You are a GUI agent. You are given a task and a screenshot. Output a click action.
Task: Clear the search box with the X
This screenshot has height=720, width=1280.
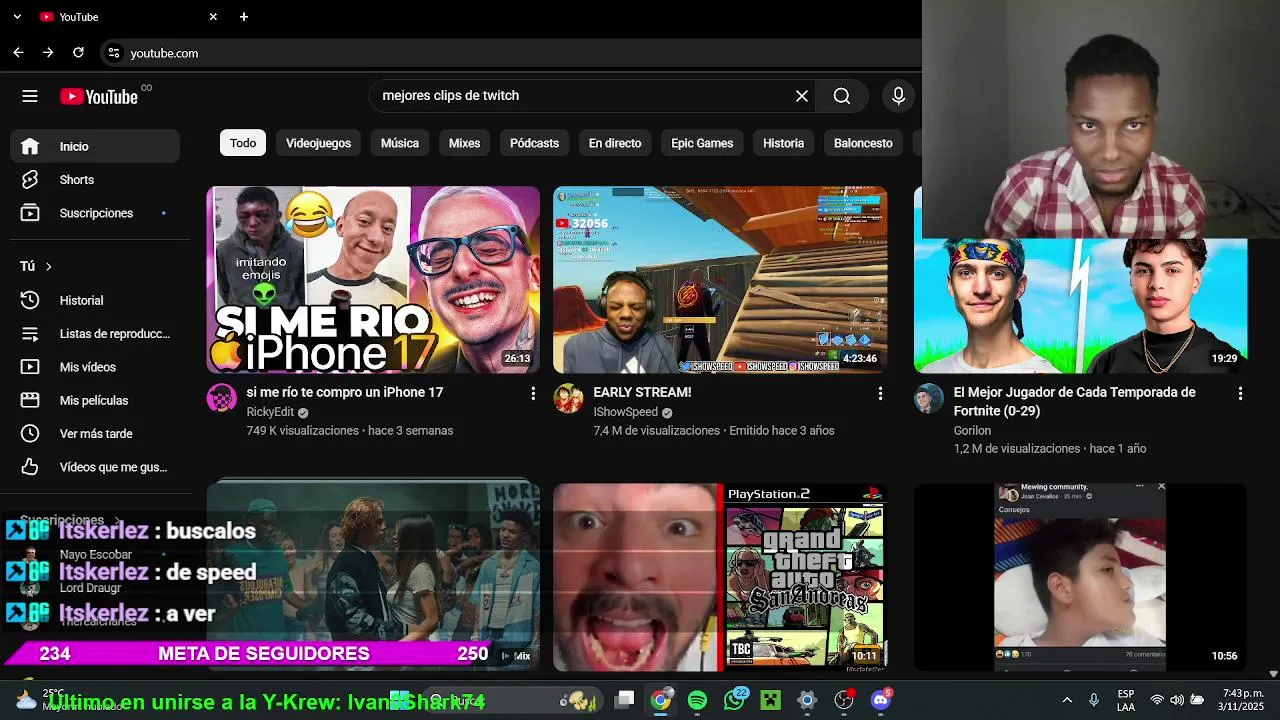(x=802, y=96)
